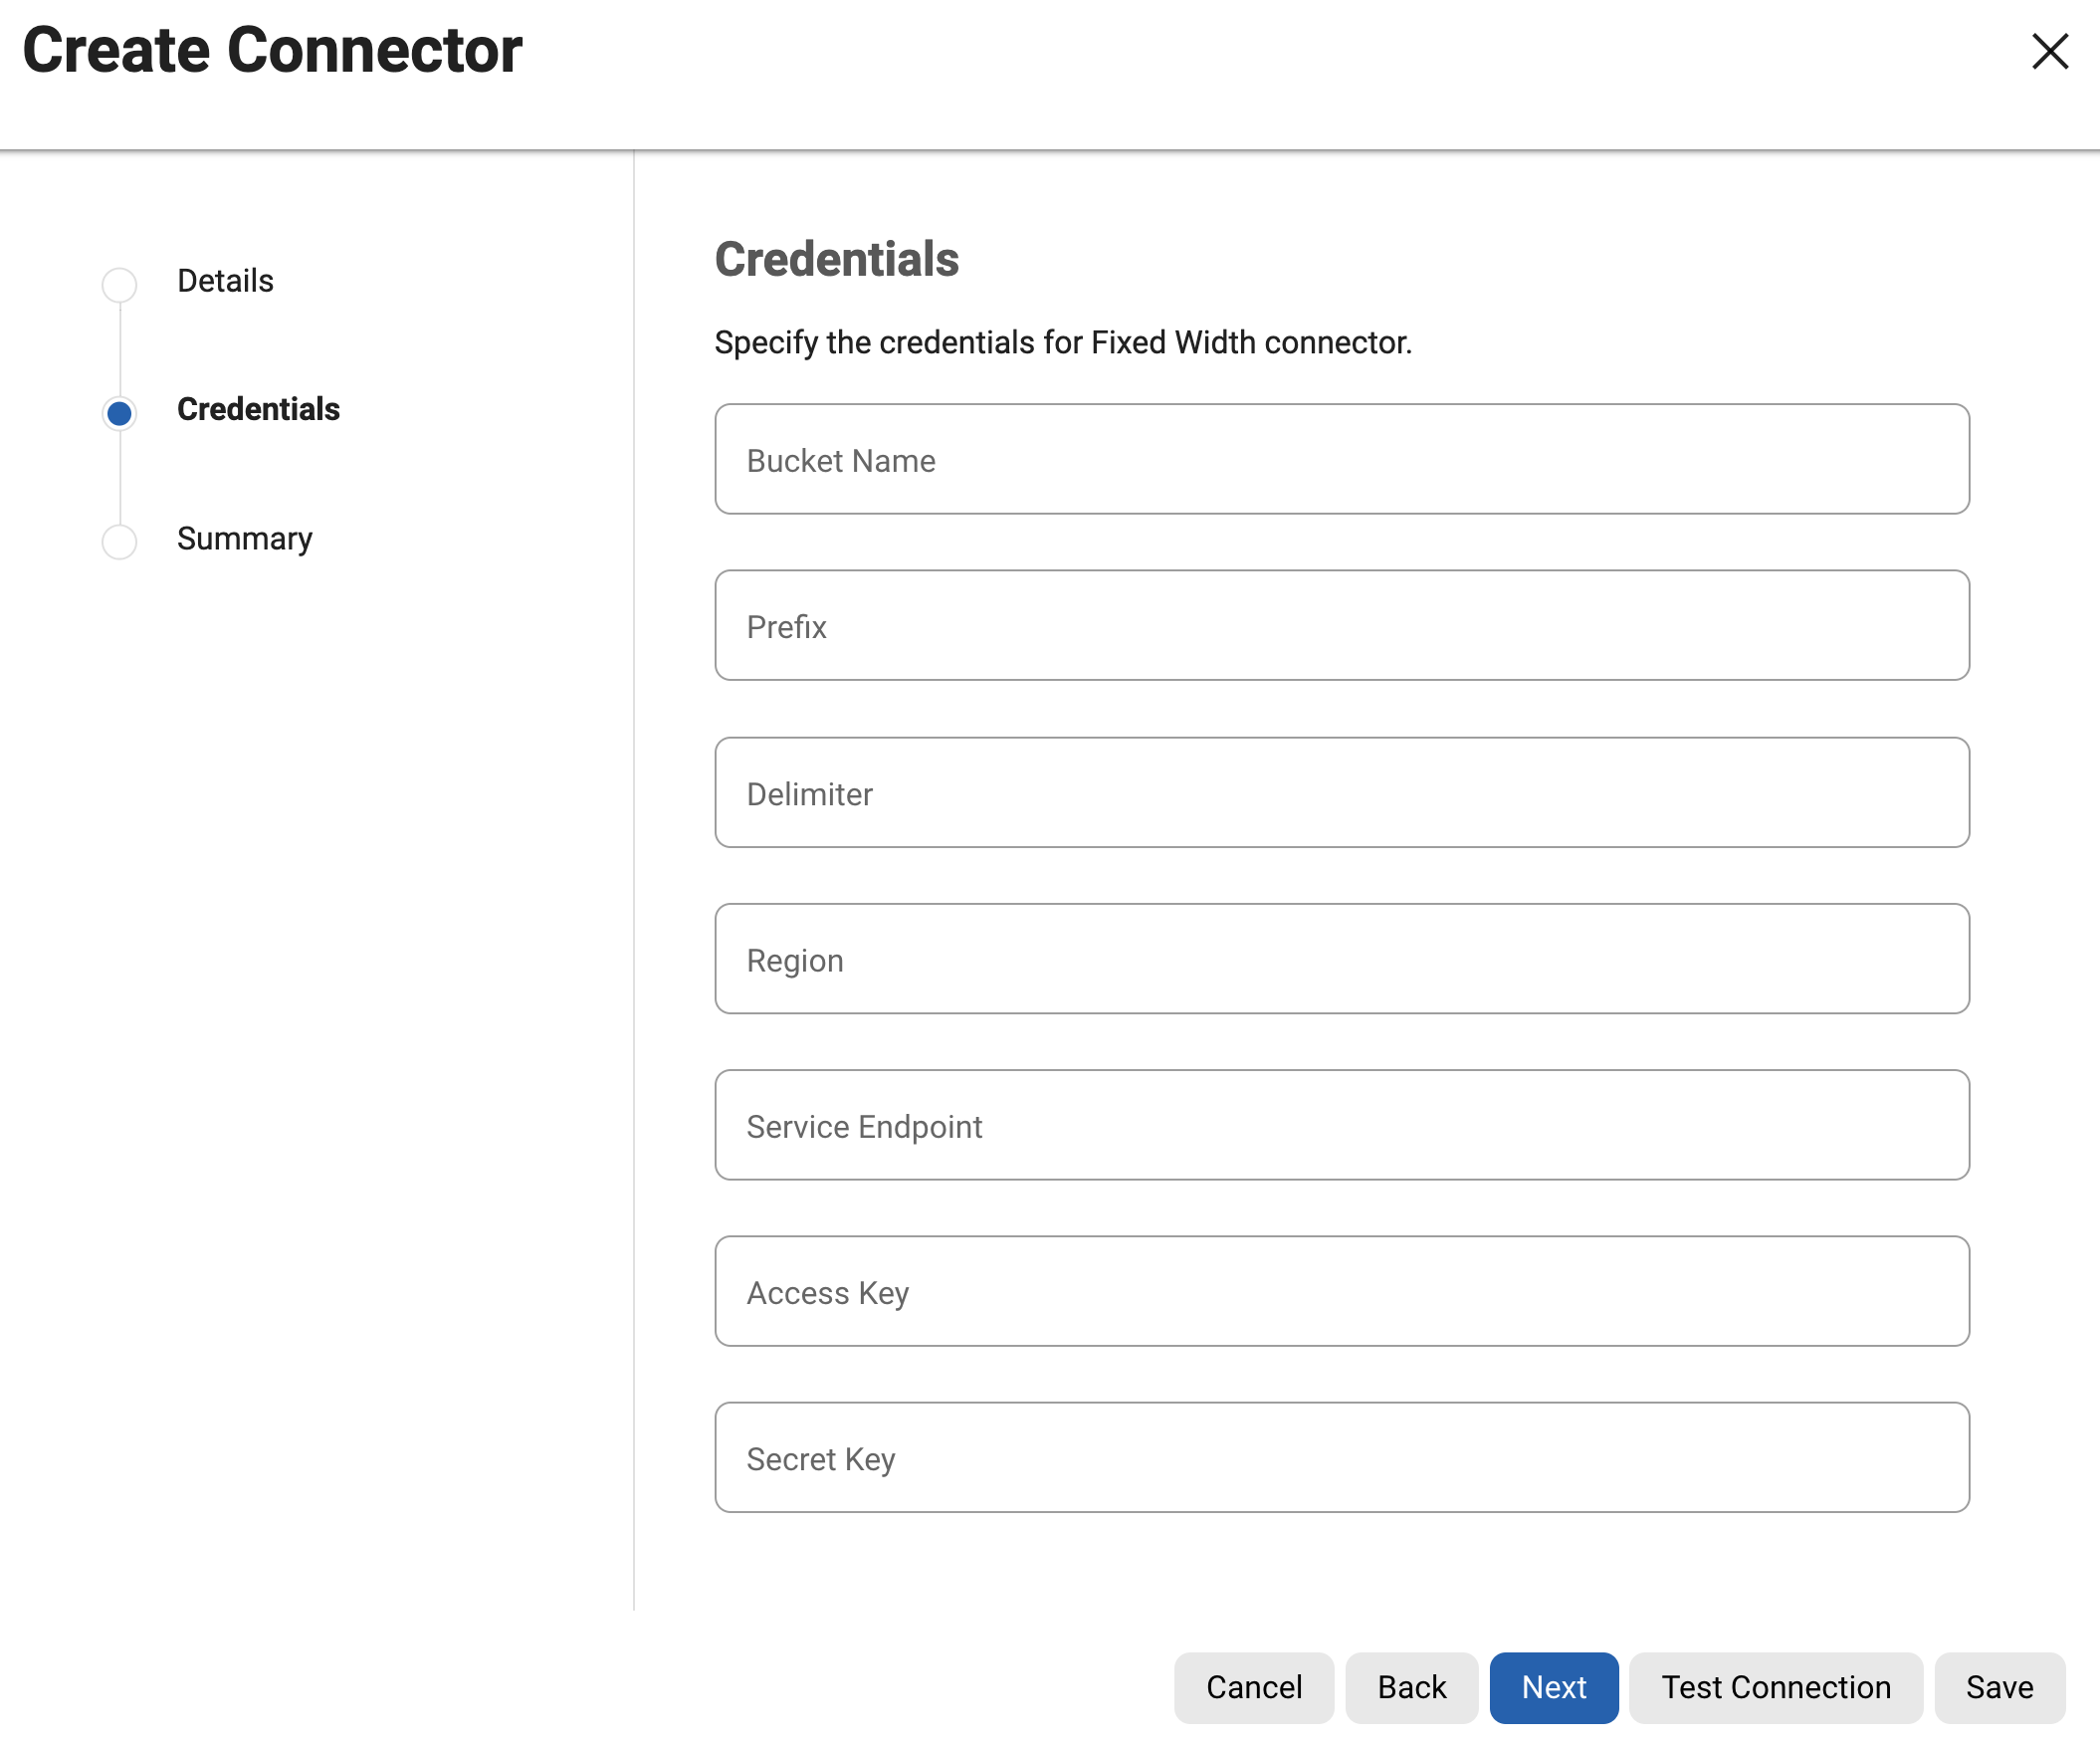The height and width of the screenshot is (1746, 2100).
Task: Save the connector
Action: (x=1998, y=1687)
